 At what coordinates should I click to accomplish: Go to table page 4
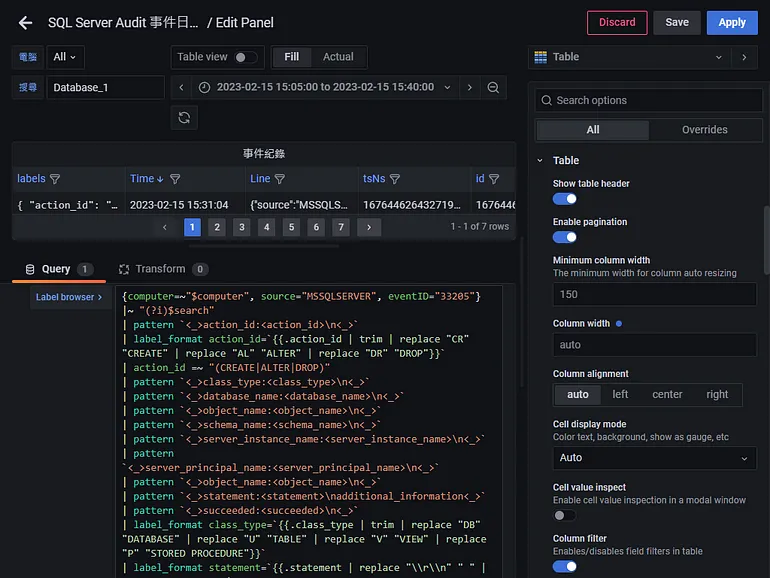tap(267, 227)
